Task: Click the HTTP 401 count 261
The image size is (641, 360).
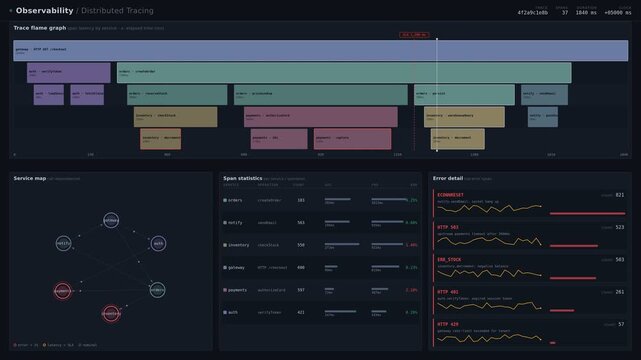Action: (x=620, y=292)
